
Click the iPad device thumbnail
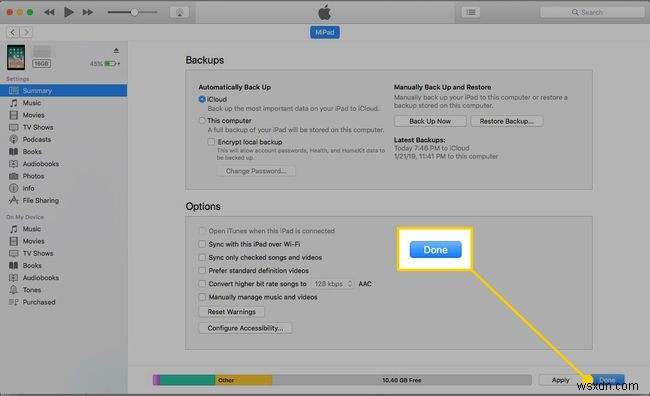tap(16, 57)
